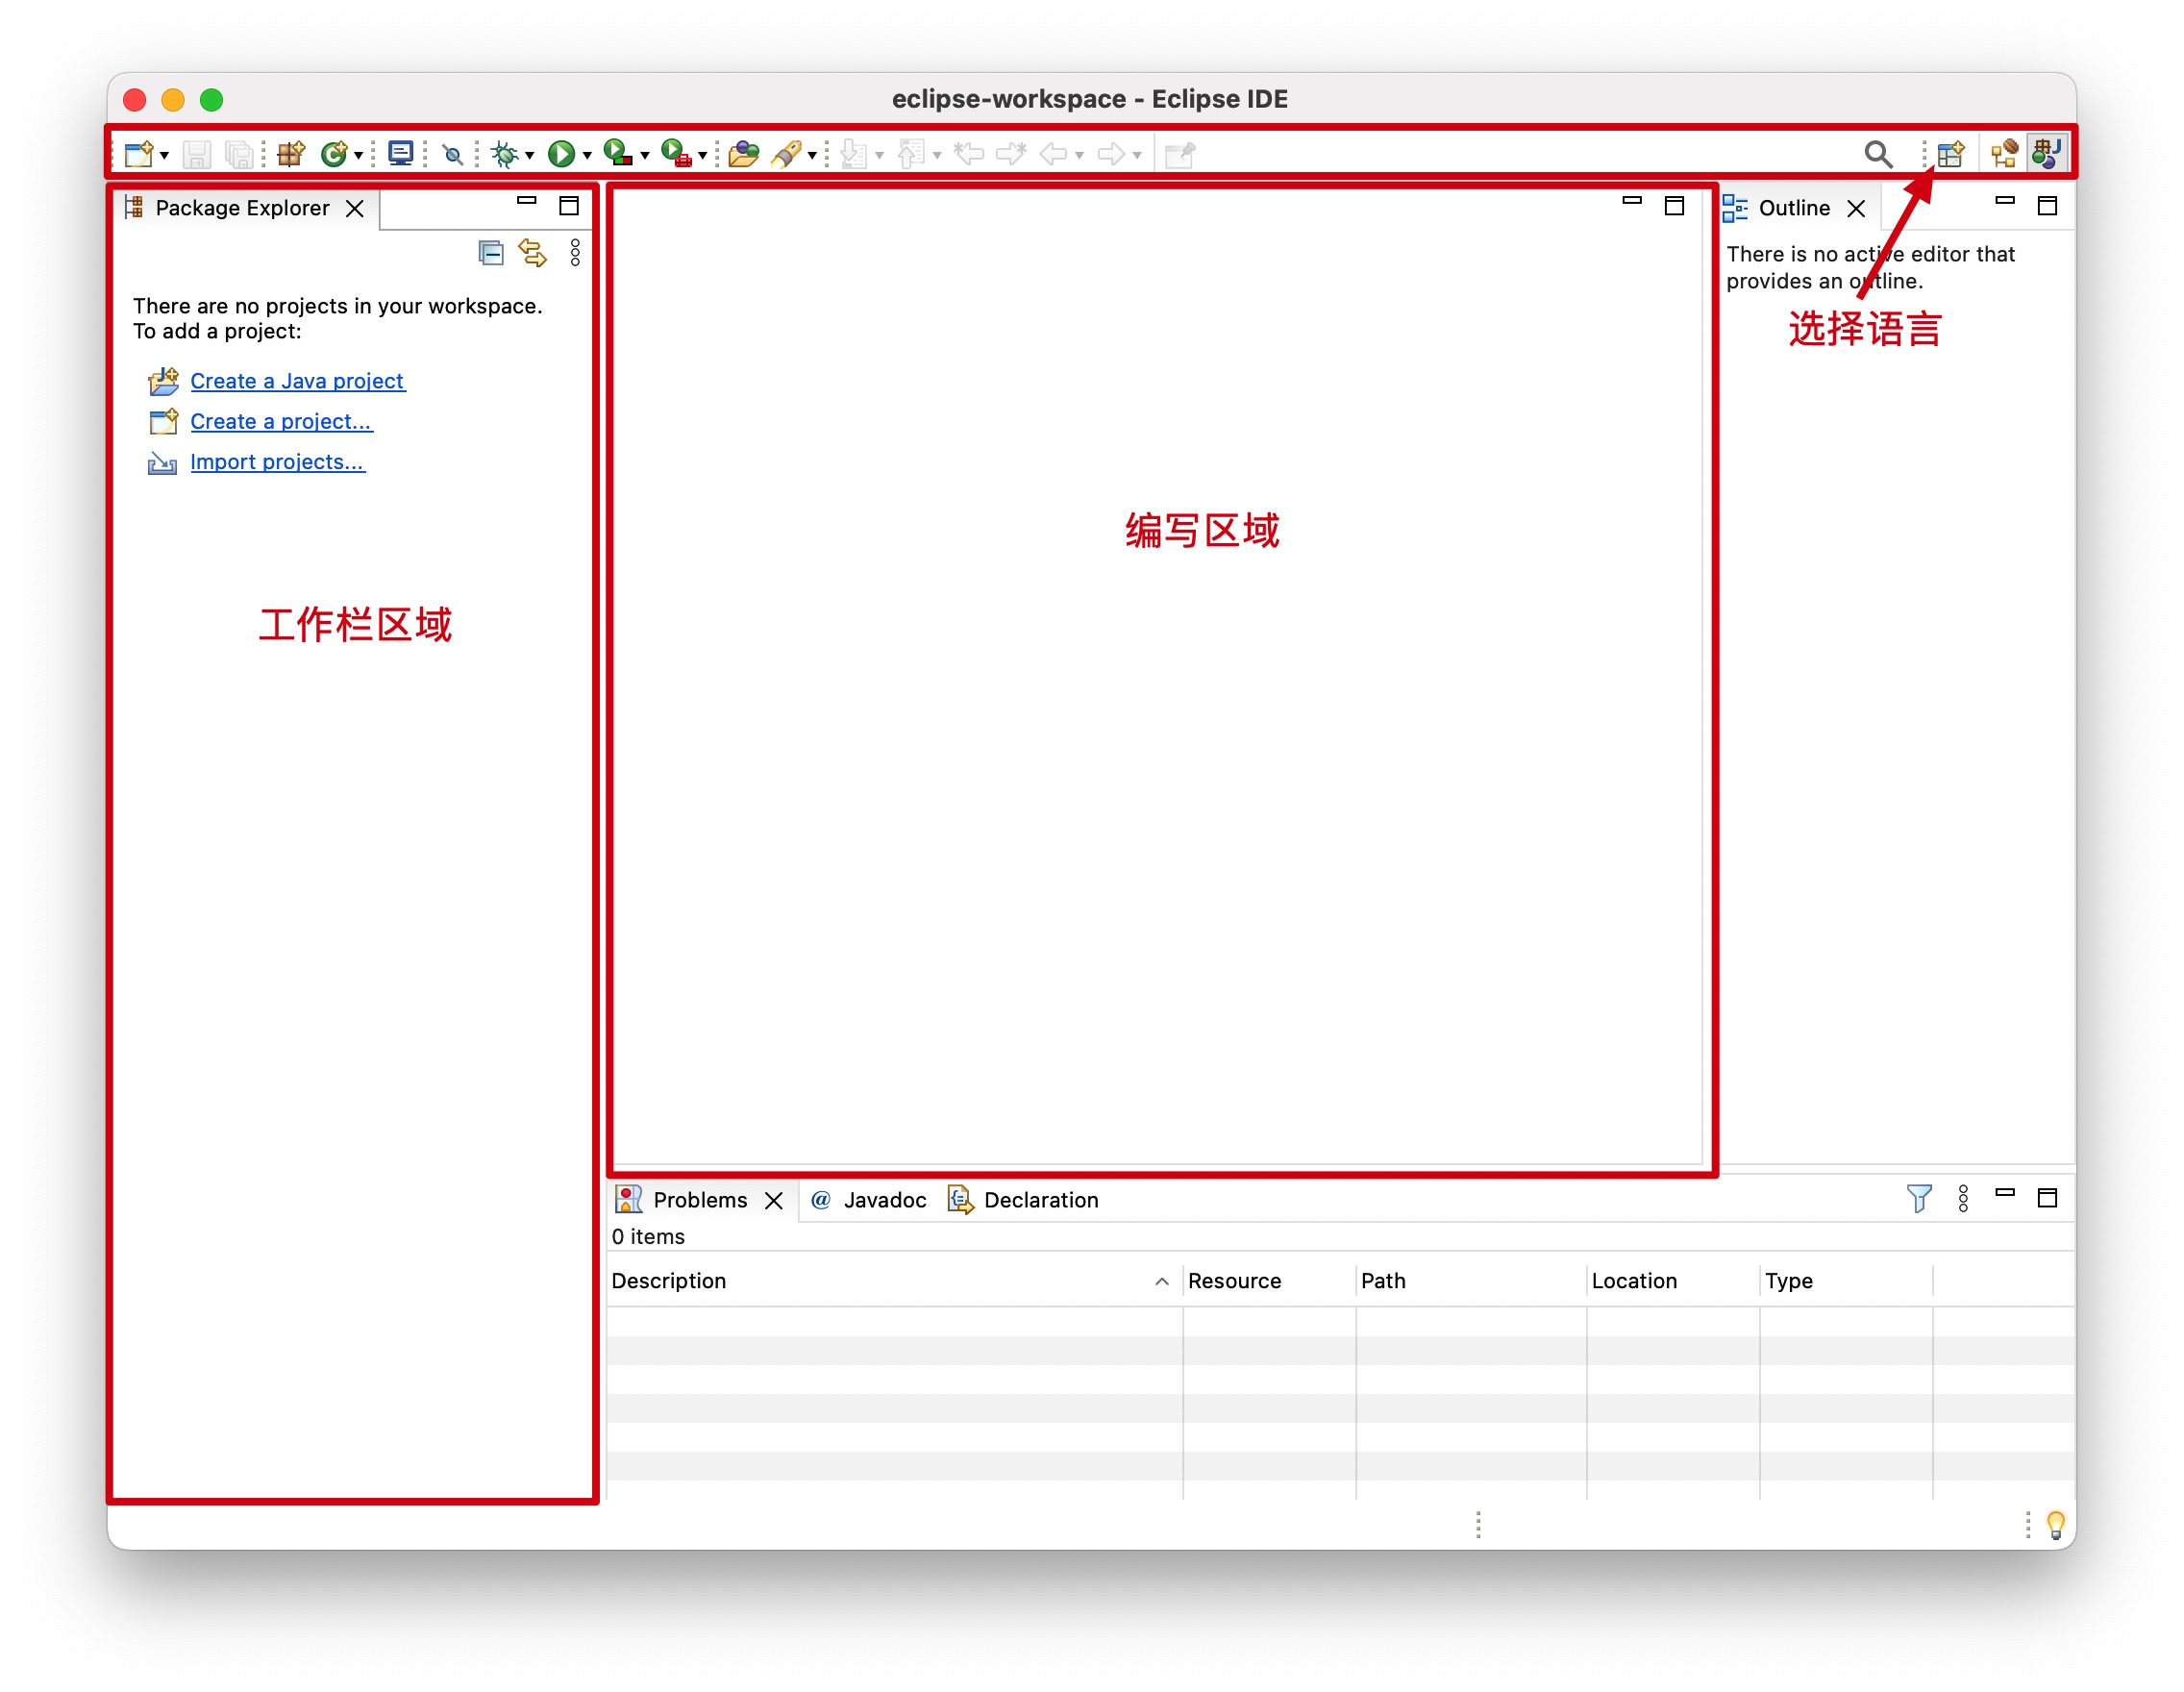Click the Back navigation arrow

pyautogui.click(x=1054, y=154)
